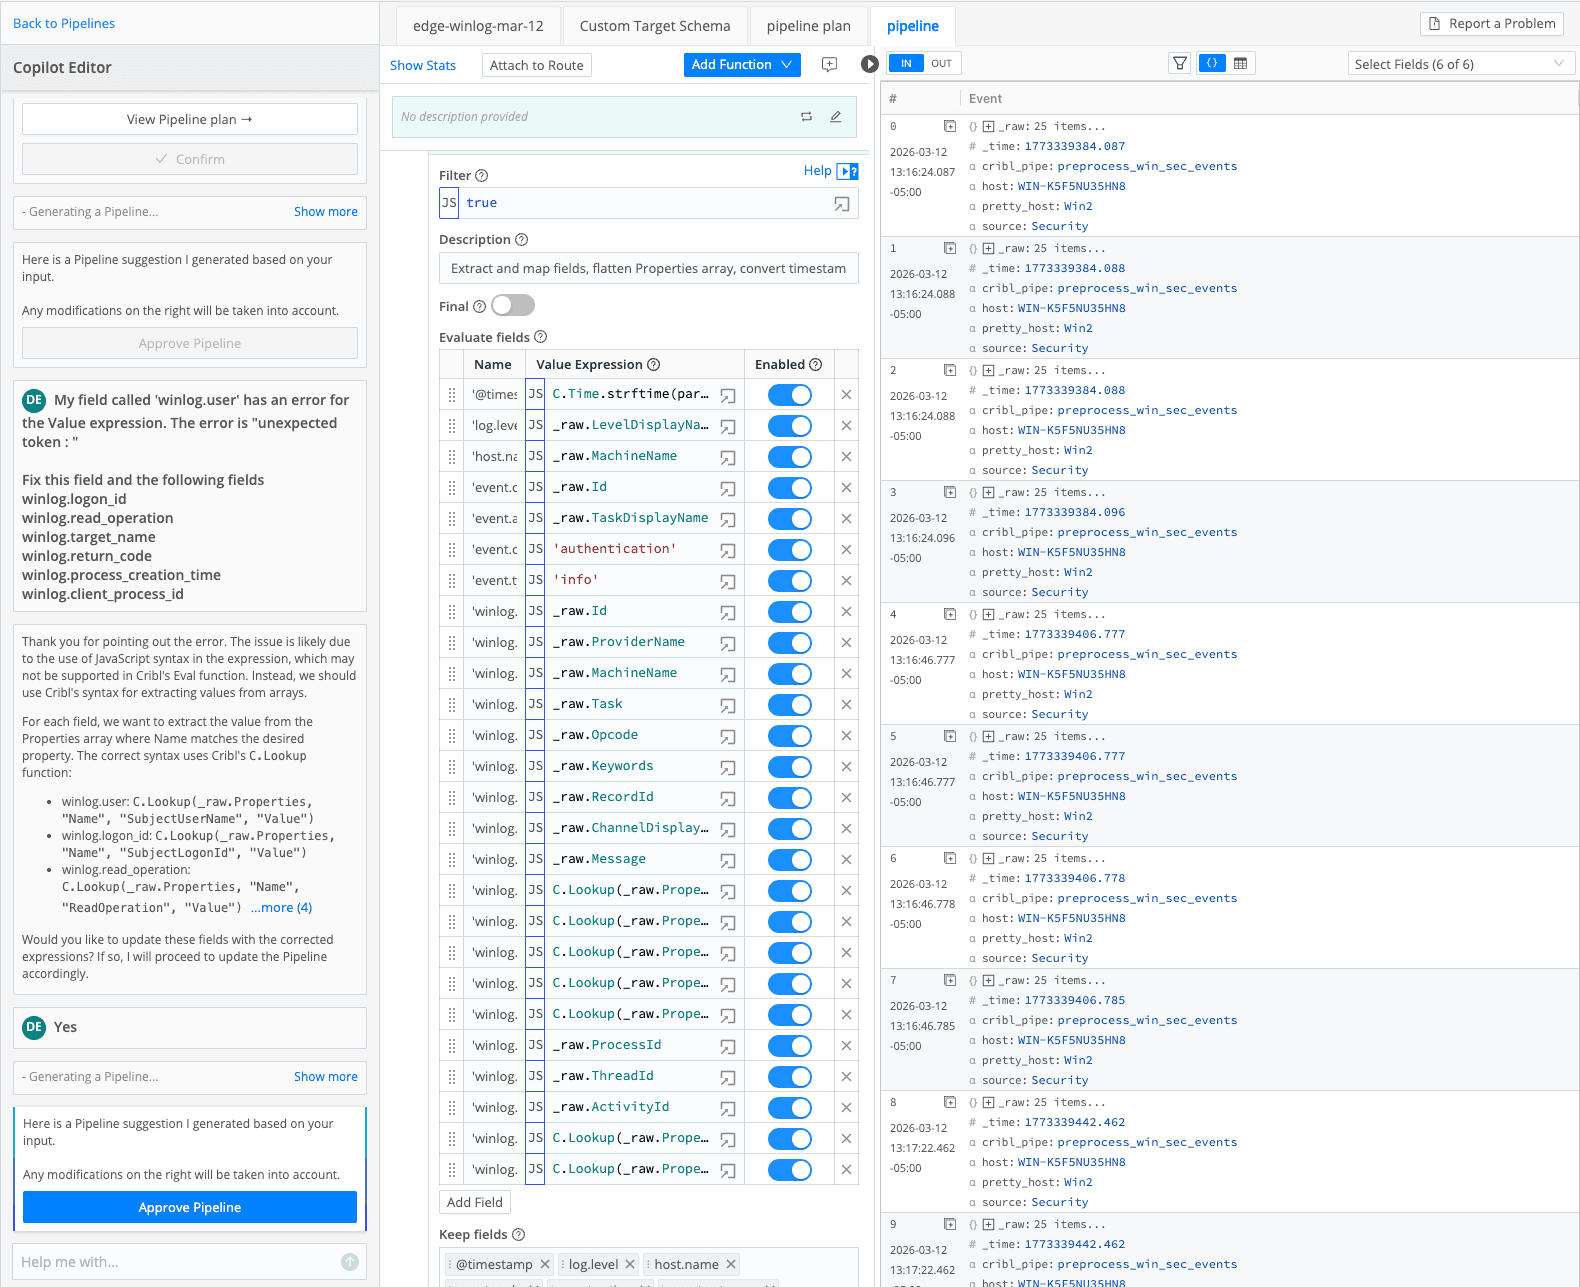Remove log.level from Keep fields
The height and width of the screenshot is (1287, 1580).
[x=630, y=1264]
